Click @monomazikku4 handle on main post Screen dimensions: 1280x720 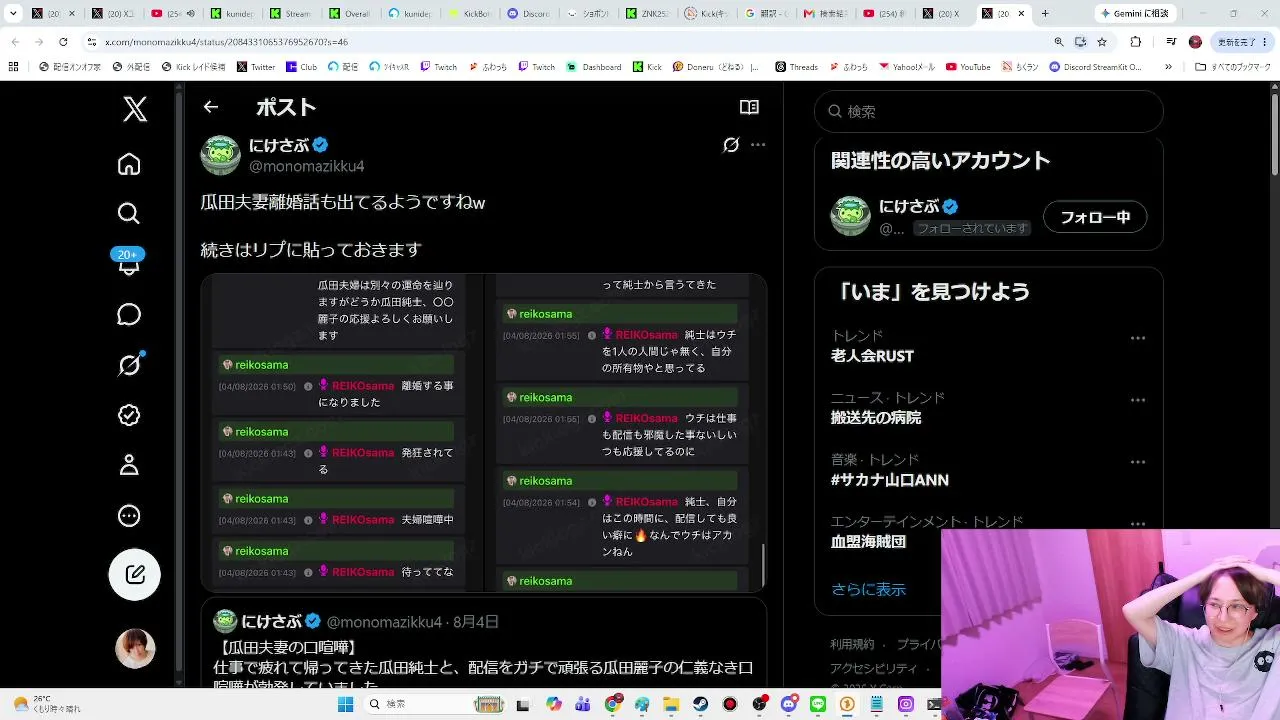pyautogui.click(x=306, y=166)
